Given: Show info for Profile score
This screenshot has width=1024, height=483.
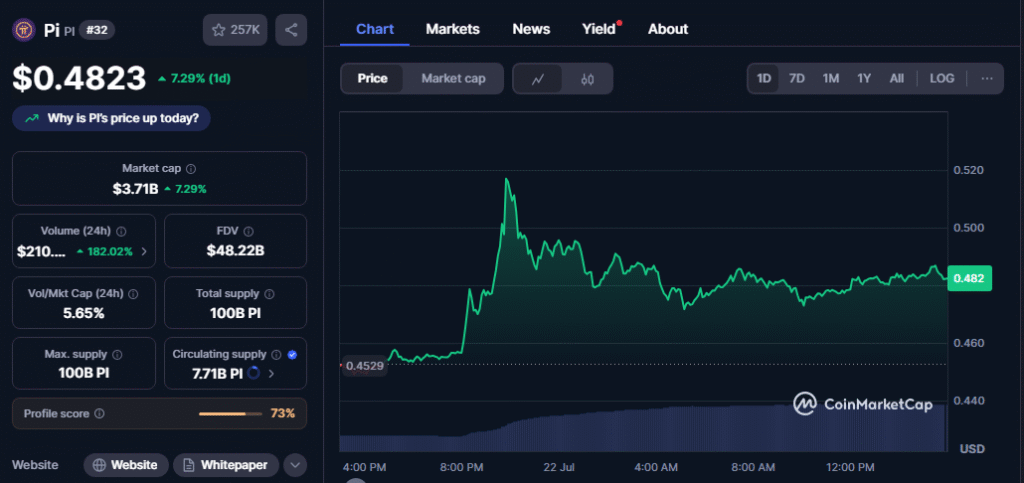Looking at the screenshot, I should coord(99,413).
